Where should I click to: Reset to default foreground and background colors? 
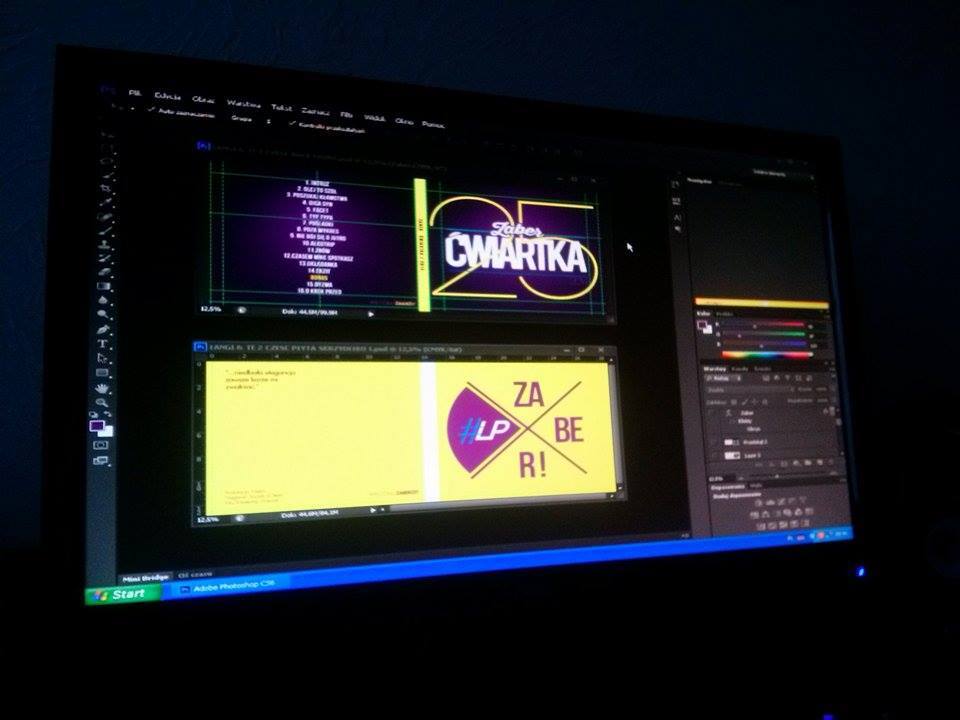pyautogui.click(x=94, y=415)
